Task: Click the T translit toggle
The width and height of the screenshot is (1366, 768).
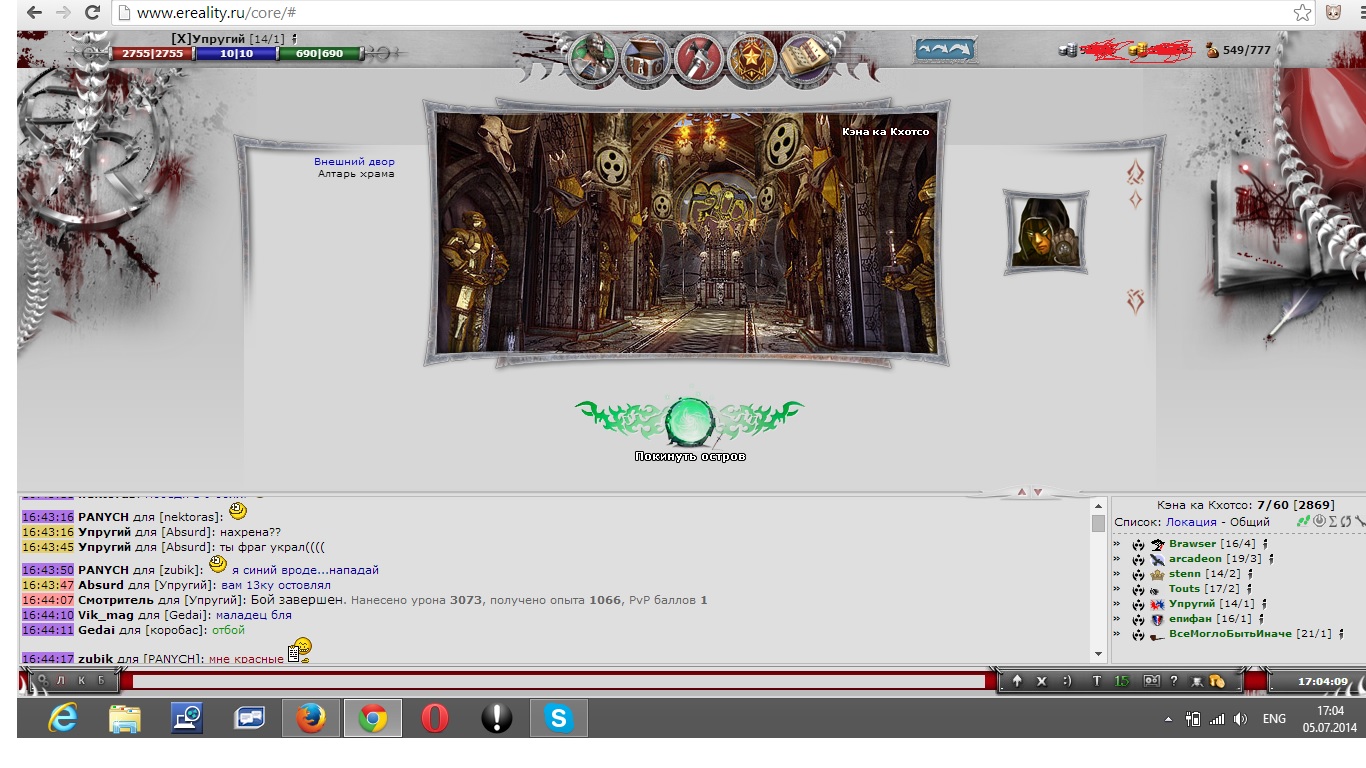Action: [1096, 681]
